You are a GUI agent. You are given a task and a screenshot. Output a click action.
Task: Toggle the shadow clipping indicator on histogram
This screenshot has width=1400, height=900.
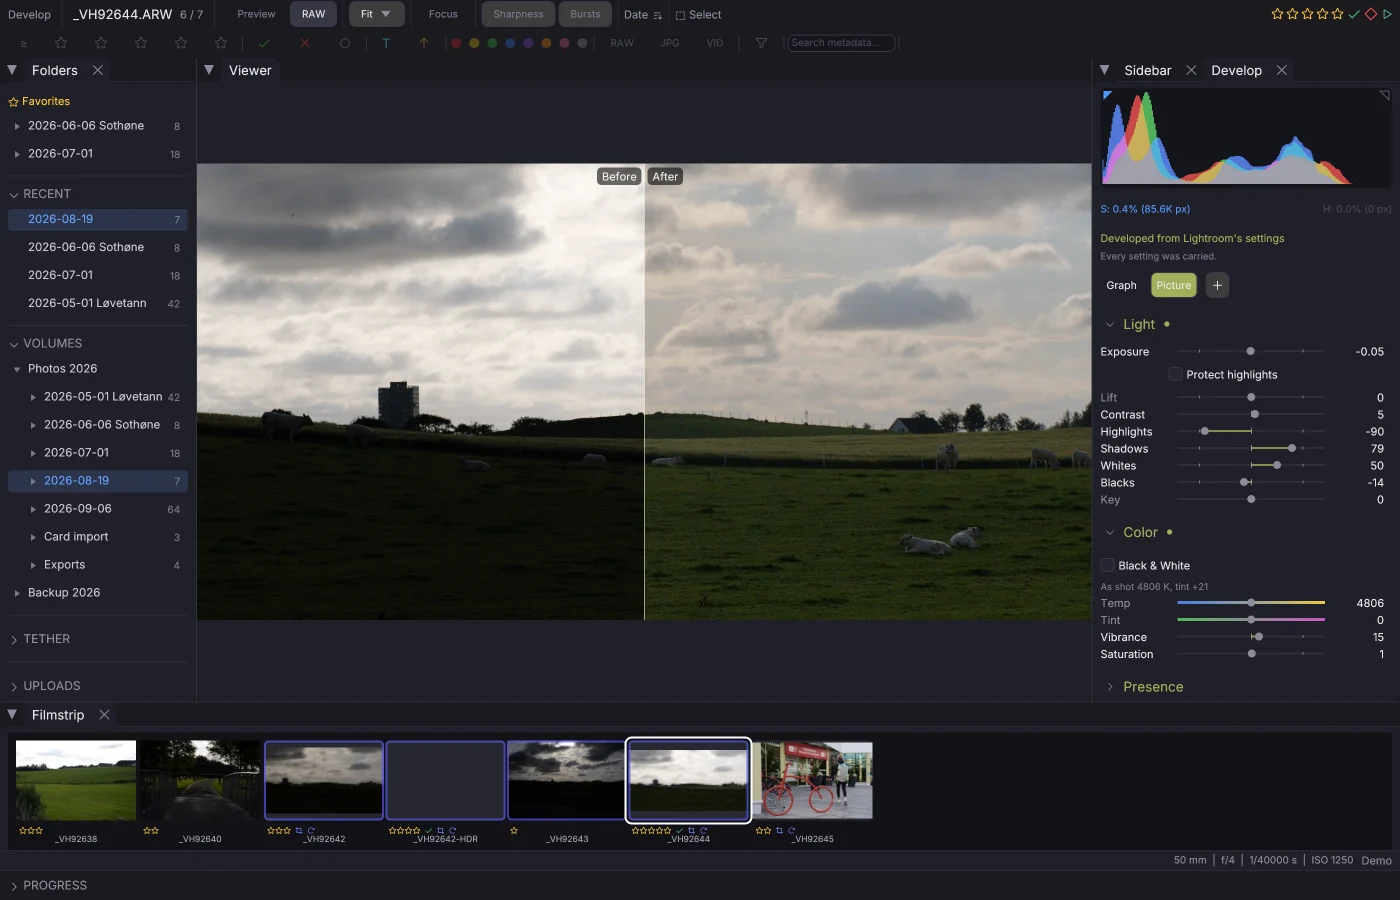tap(1107, 95)
